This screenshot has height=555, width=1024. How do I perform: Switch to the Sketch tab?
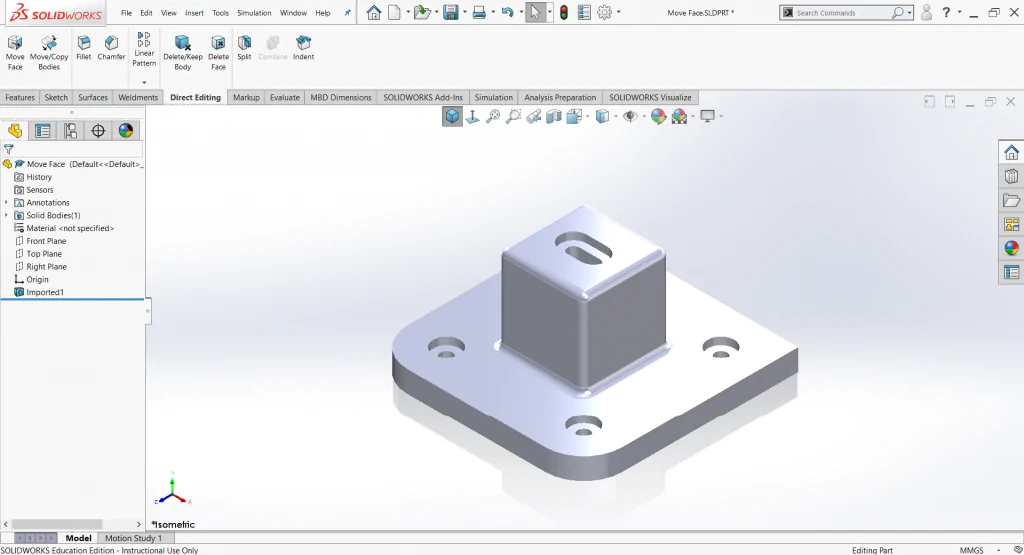click(56, 97)
